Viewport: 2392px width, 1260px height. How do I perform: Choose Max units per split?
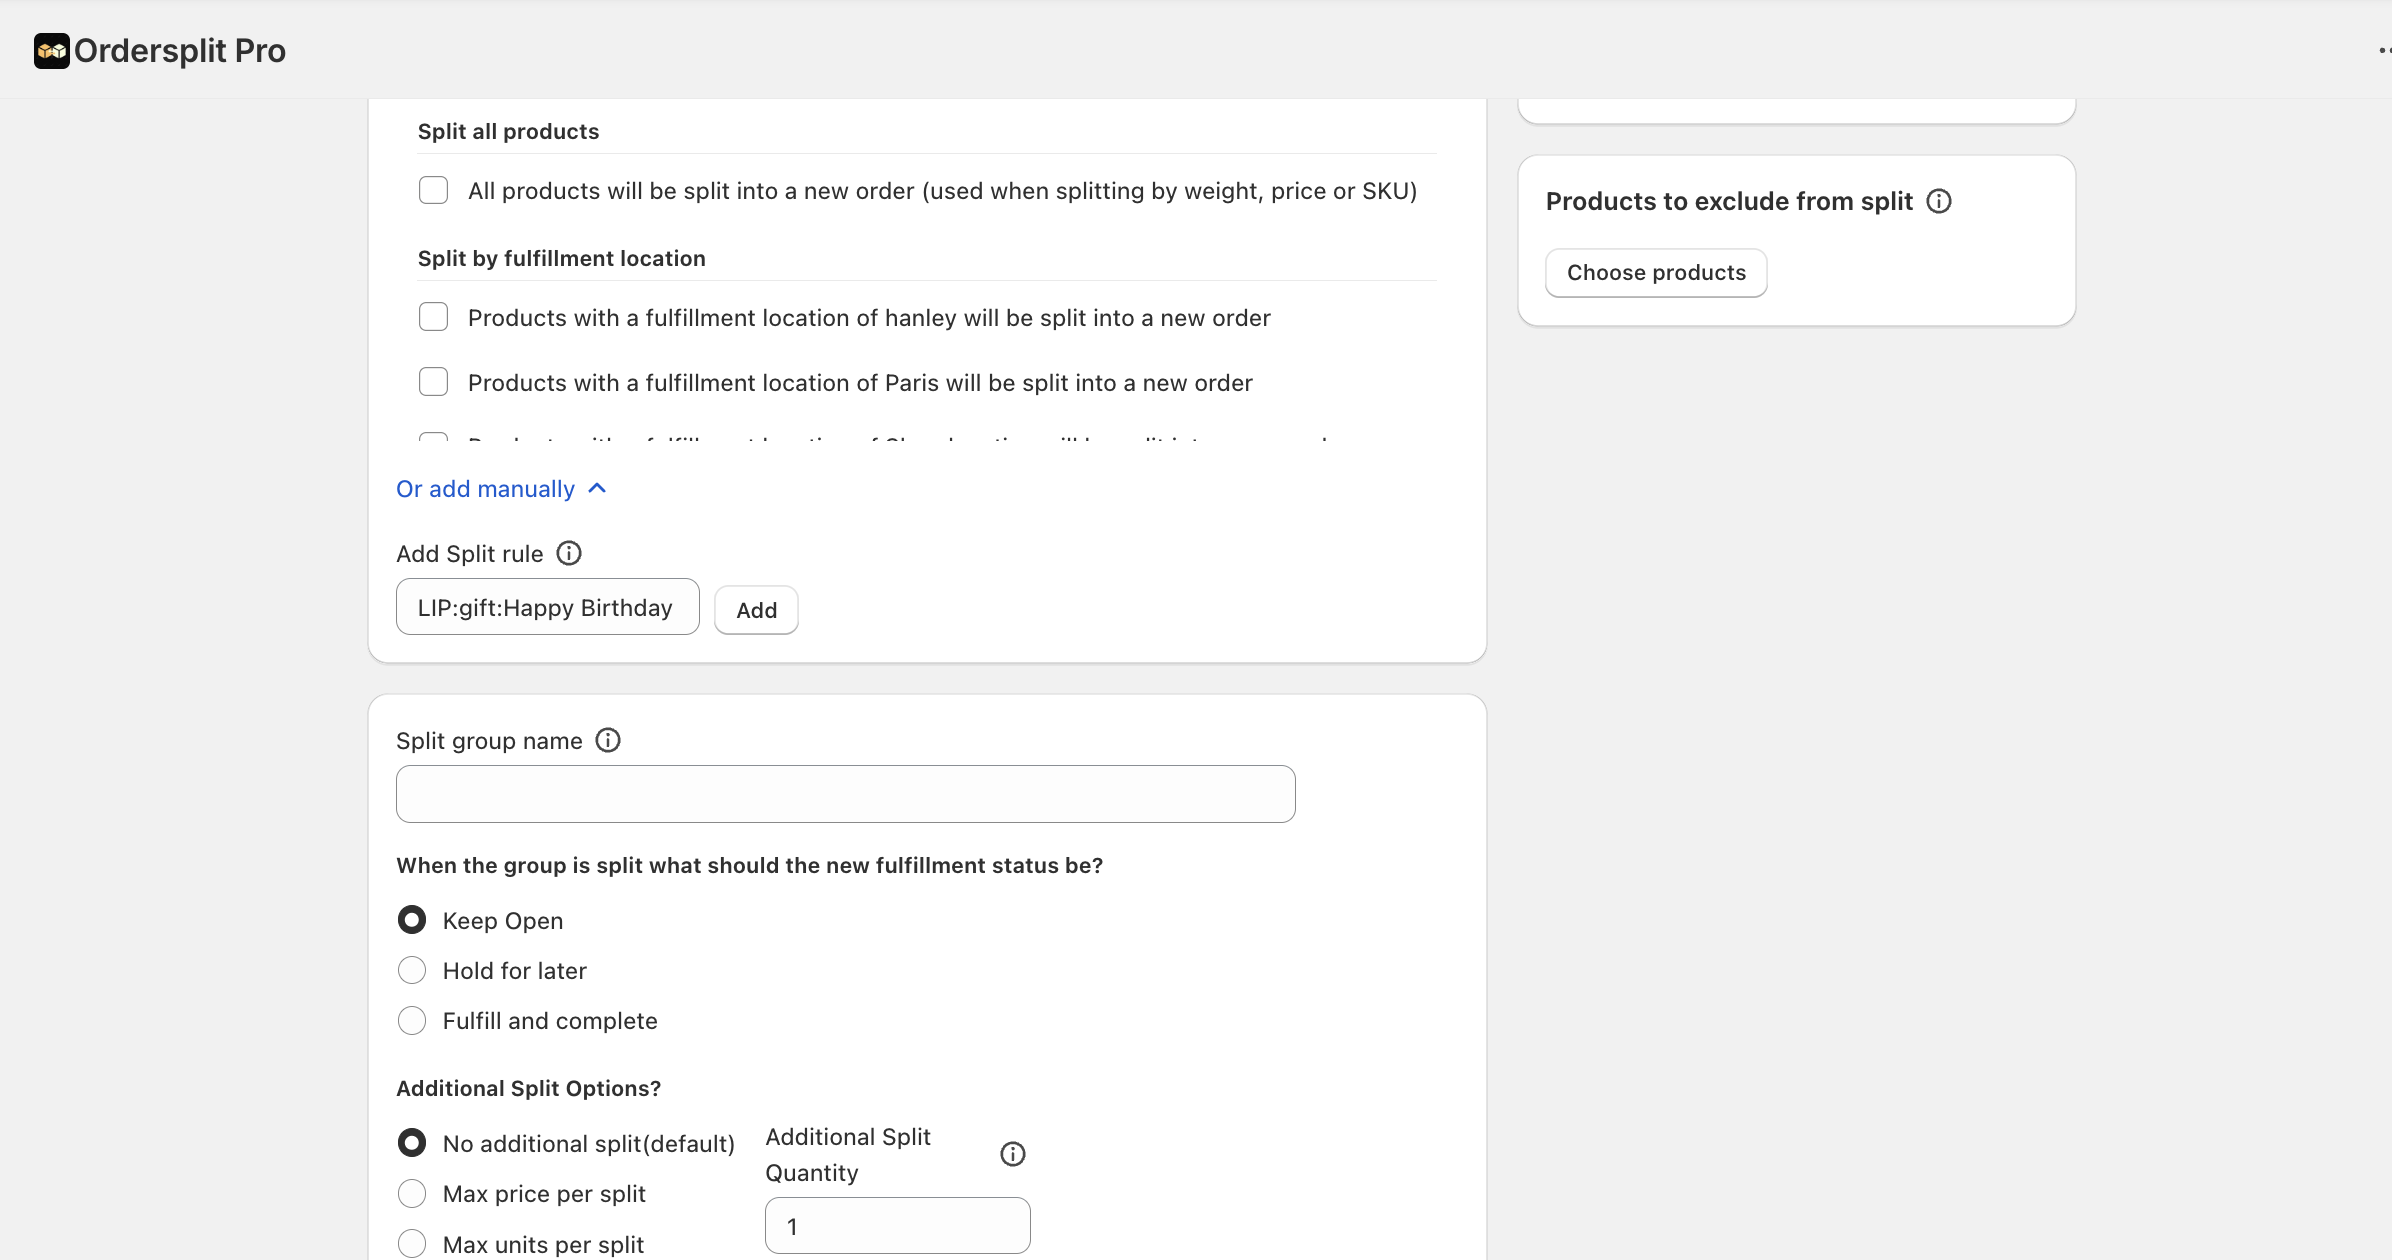pos(412,1243)
